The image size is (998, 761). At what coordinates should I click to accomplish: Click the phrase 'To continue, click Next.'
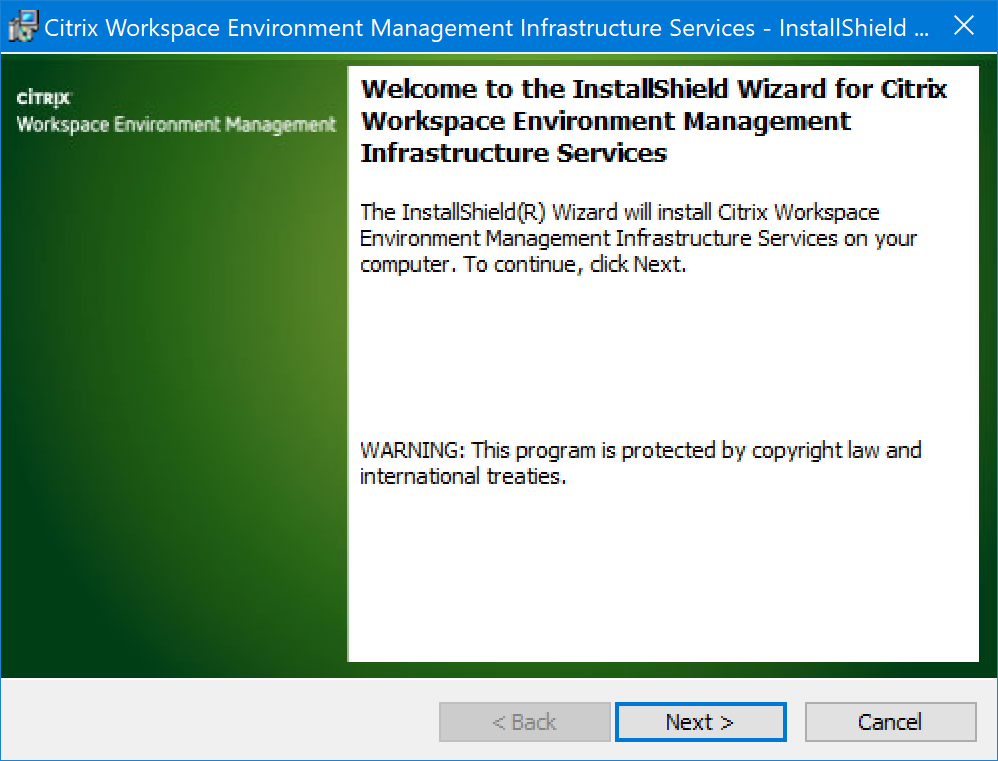[575, 265]
